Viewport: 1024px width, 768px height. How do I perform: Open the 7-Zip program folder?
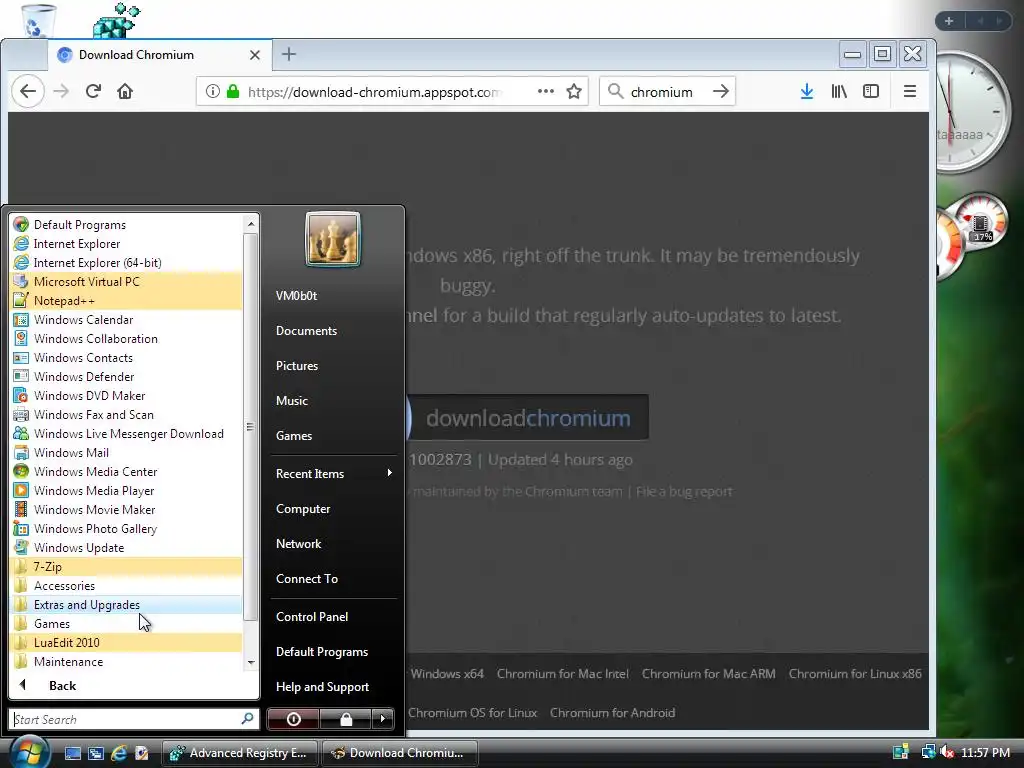[127, 566]
